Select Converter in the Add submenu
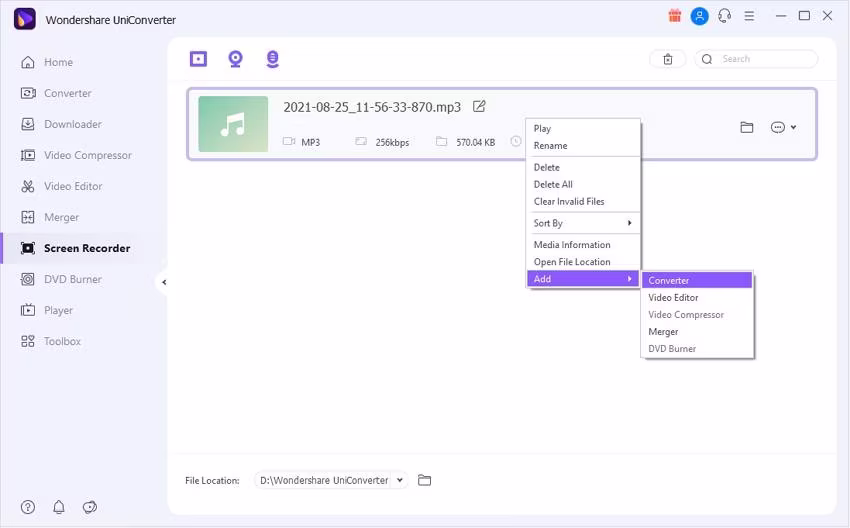The height and width of the screenshot is (528, 850). pyautogui.click(x=697, y=280)
